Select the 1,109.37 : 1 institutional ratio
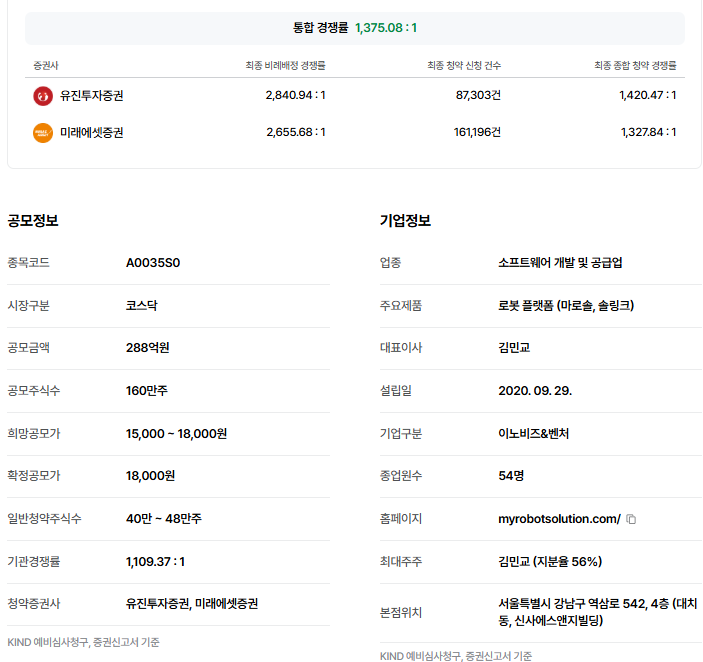 click(x=155, y=562)
